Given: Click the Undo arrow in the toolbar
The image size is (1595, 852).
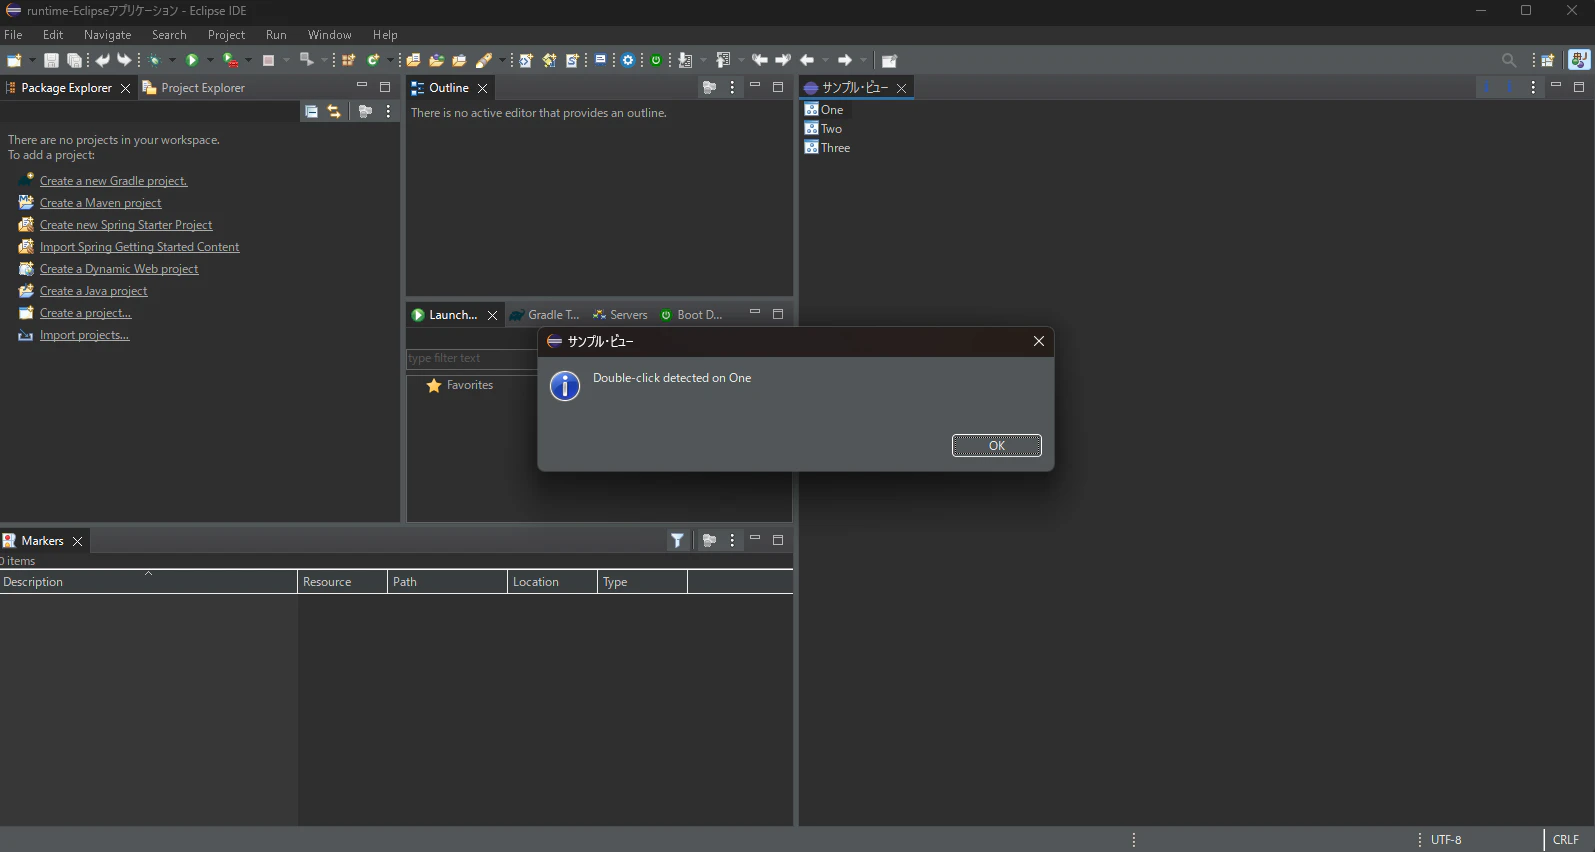Looking at the screenshot, I should (x=102, y=61).
